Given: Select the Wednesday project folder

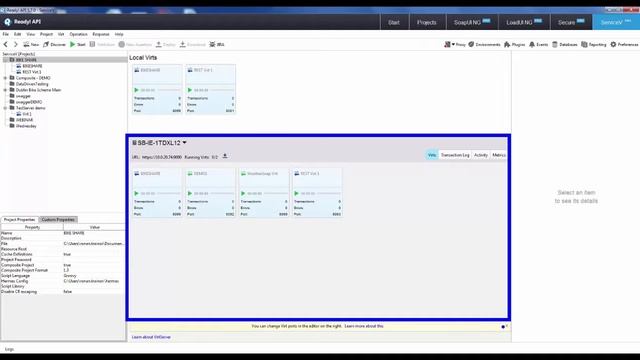Looking at the screenshot, I should click(26, 126).
